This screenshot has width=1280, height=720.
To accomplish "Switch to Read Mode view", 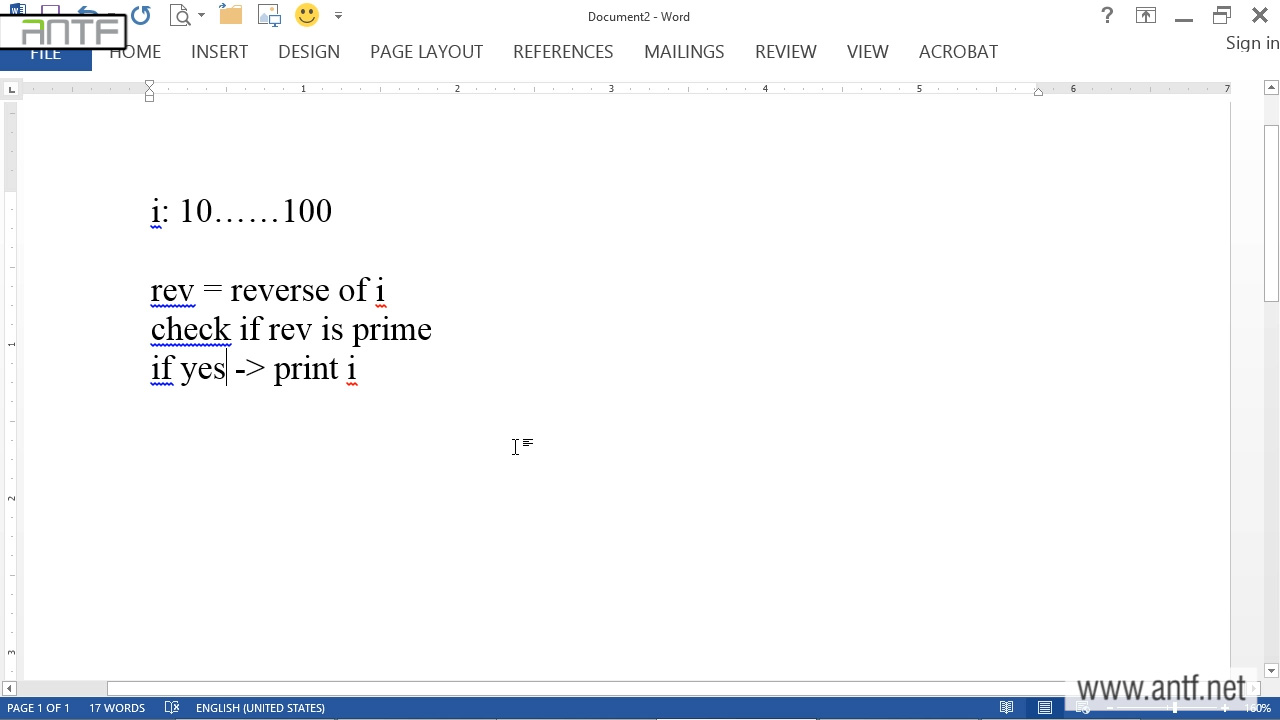I will 1007,708.
